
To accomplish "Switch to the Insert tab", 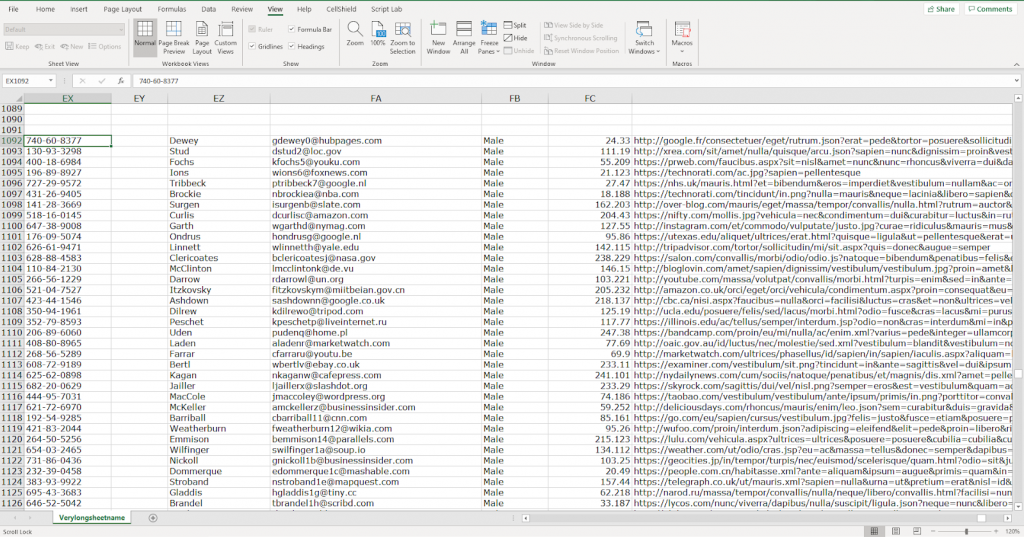I will coord(78,9).
